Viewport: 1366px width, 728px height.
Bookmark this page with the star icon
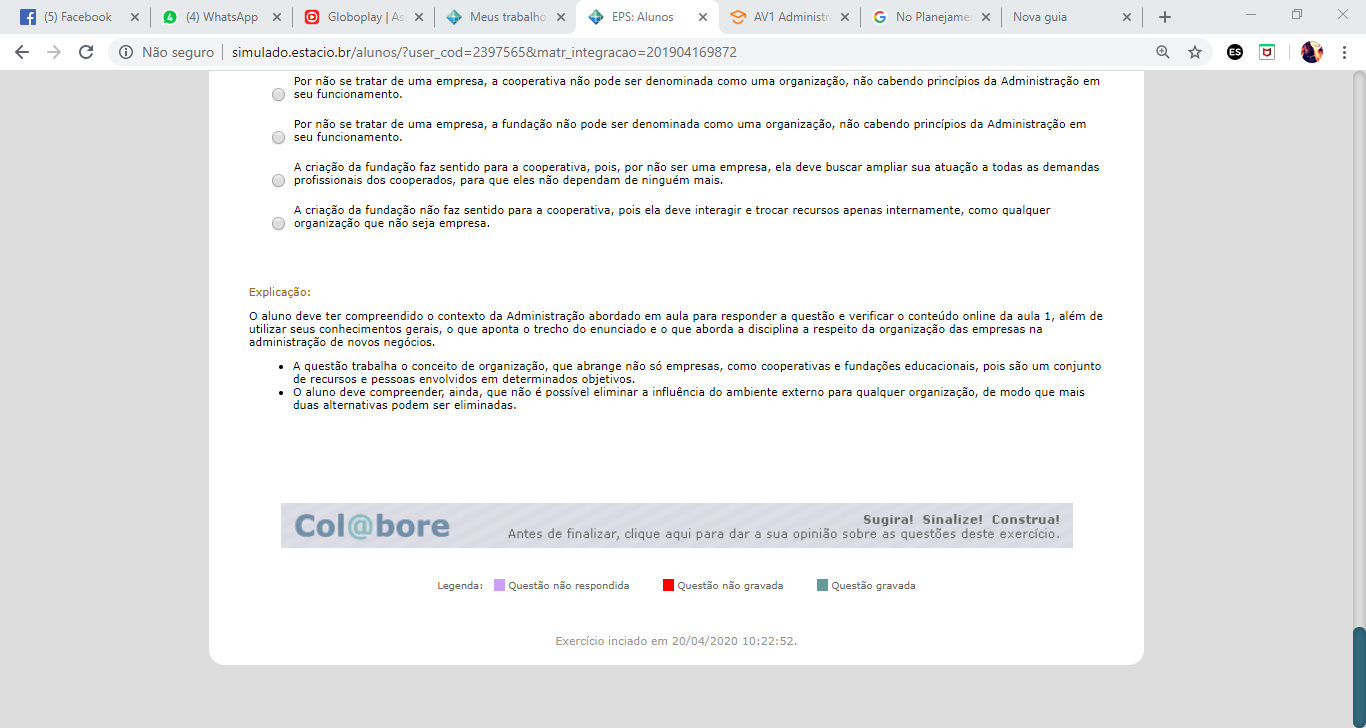1194,52
